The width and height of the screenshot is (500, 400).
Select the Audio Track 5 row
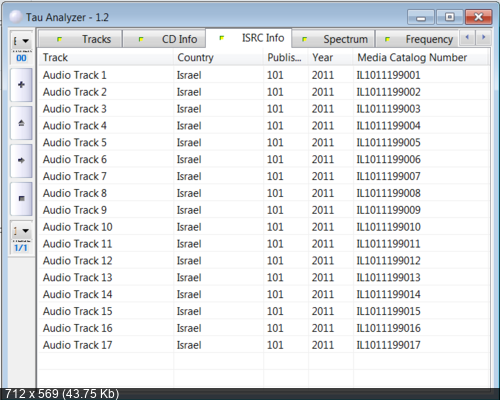tap(263, 143)
